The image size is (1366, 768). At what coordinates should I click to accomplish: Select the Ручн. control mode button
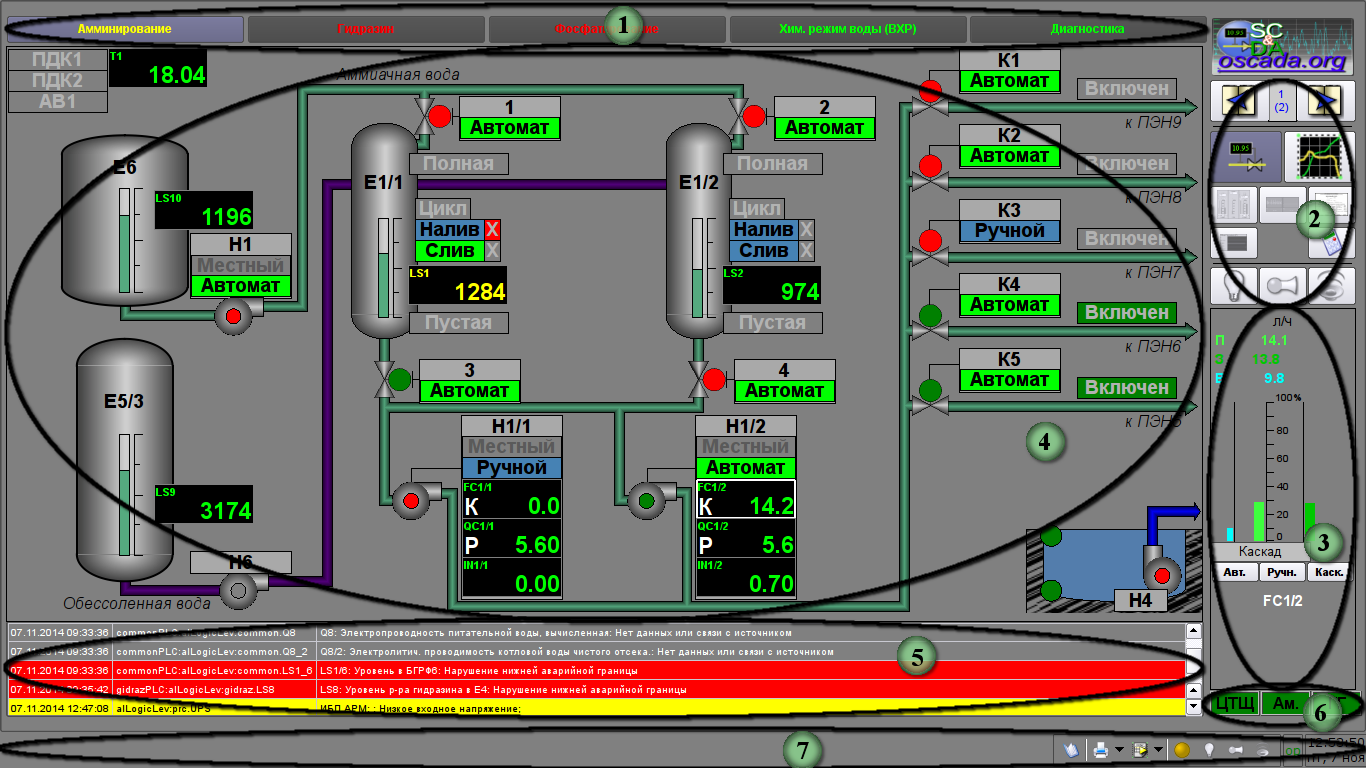click(1282, 573)
